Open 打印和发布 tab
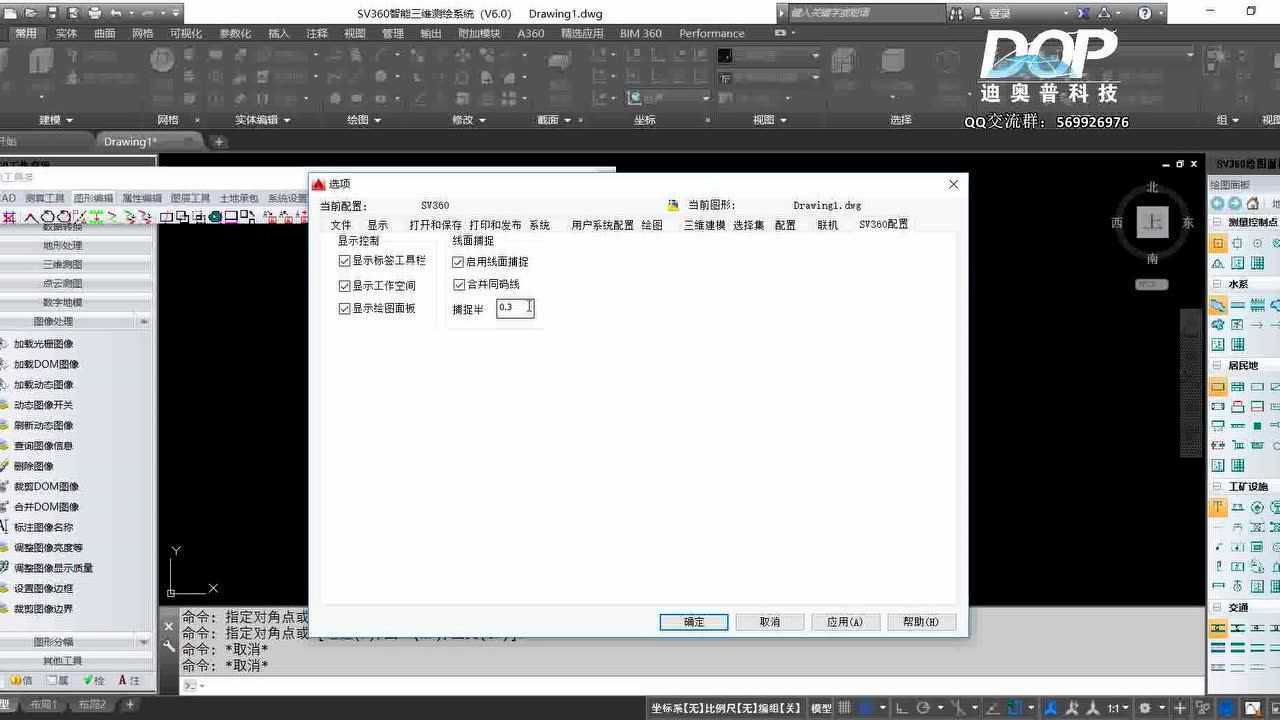Screen dimensions: 1280x720 pyautogui.click(x=495, y=225)
